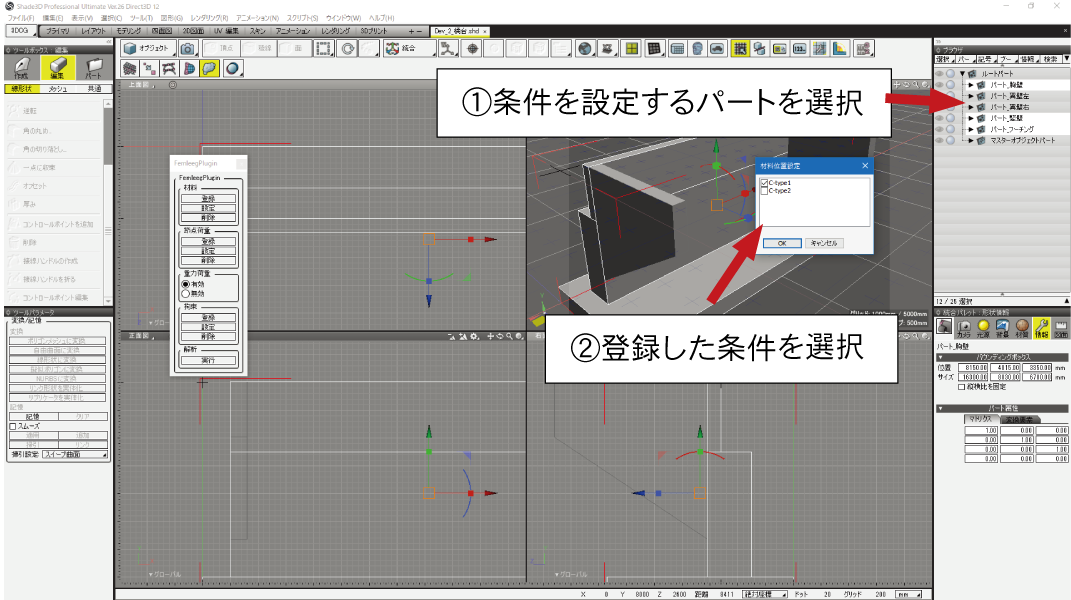This screenshot has height=600, width=1071.
Task: Collapse the ルートパート tree node
Action: [x=961, y=74]
